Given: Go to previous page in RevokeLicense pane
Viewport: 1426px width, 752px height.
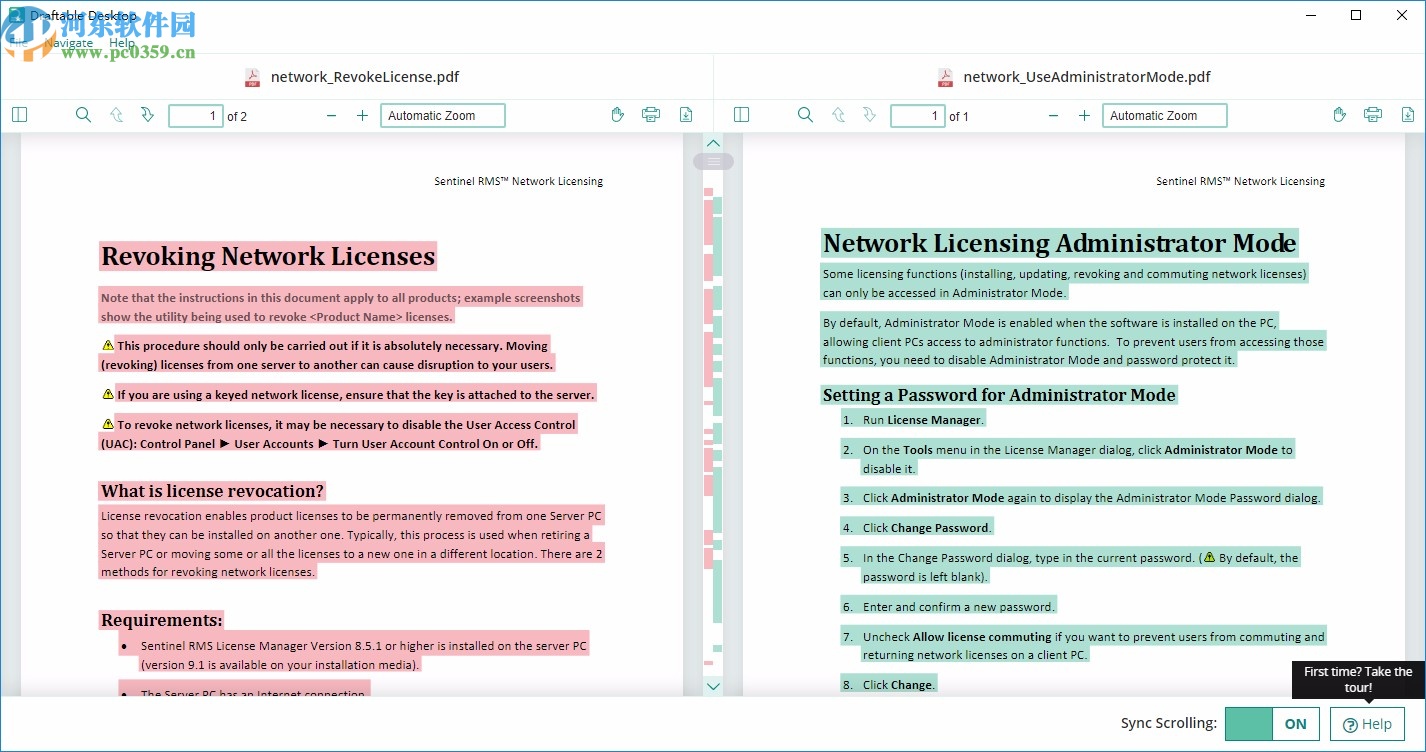Looking at the screenshot, I should pos(116,115).
